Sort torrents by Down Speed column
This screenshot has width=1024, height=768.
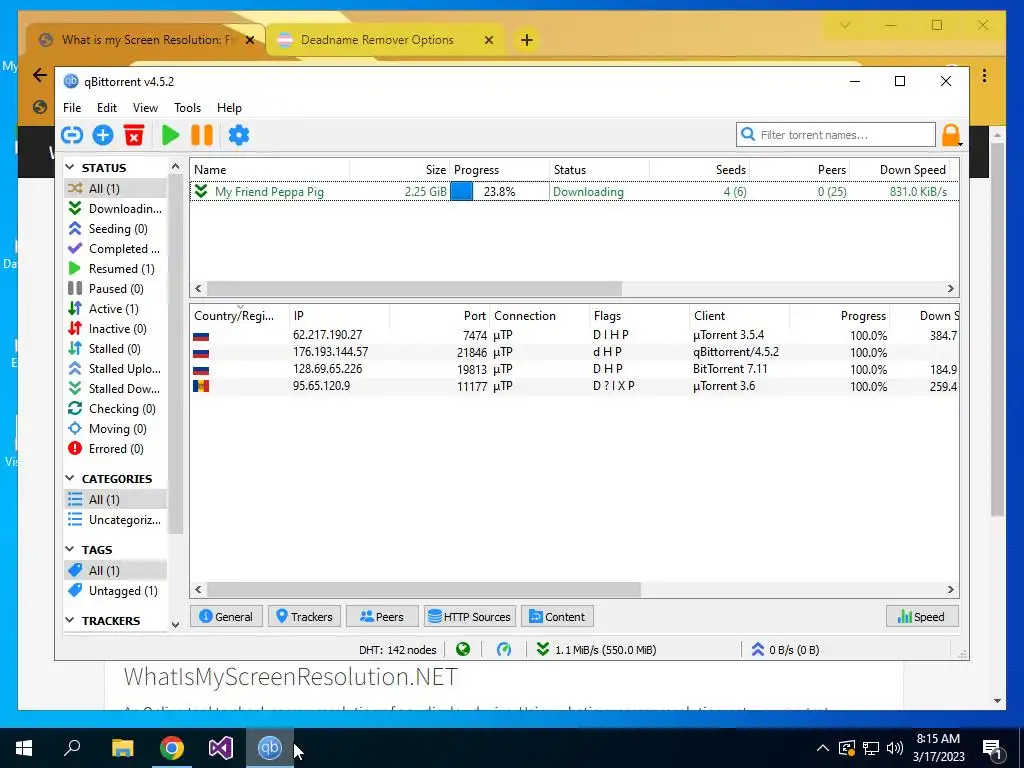(912, 170)
